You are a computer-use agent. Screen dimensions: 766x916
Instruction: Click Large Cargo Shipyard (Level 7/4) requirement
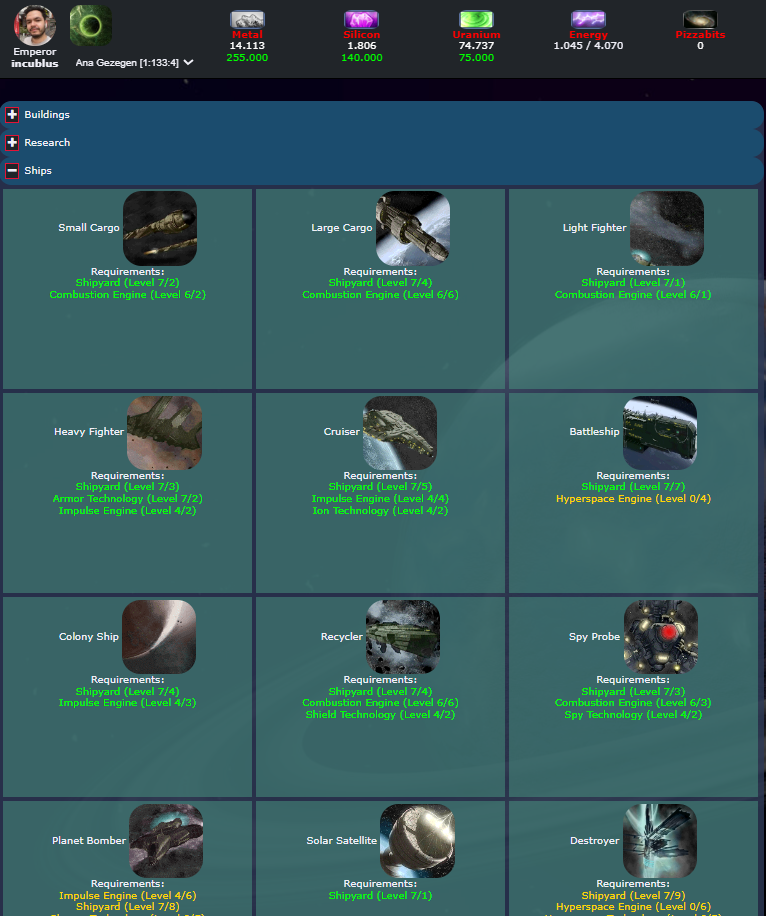[380, 283]
